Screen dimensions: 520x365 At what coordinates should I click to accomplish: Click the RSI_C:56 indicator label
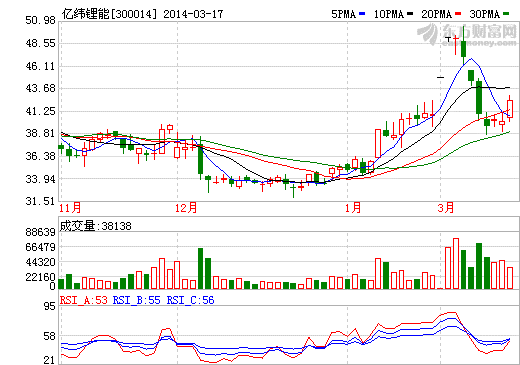point(190,300)
